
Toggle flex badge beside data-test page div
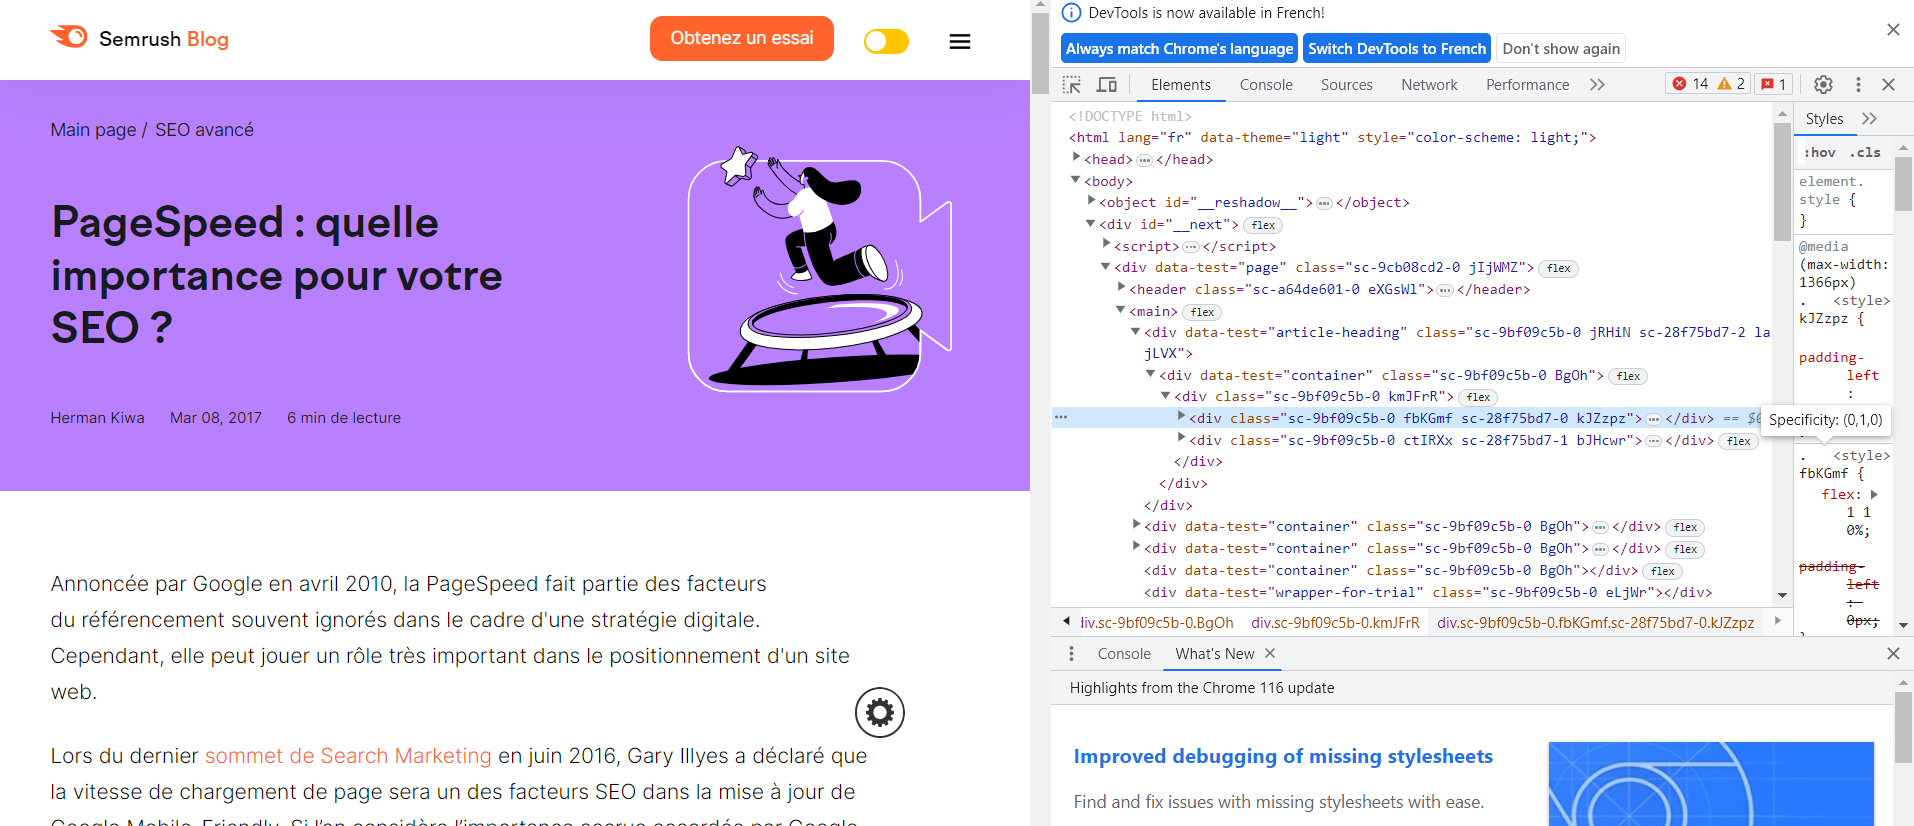[x=1559, y=268]
